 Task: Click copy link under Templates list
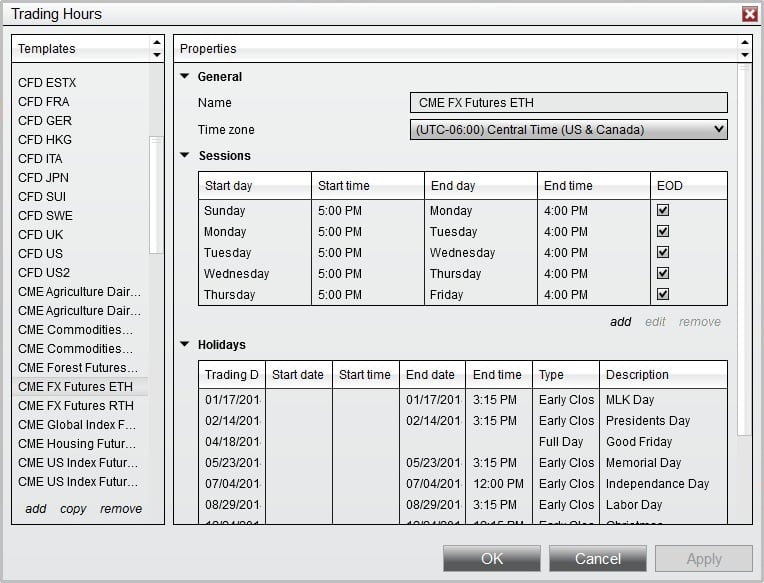[x=73, y=509]
